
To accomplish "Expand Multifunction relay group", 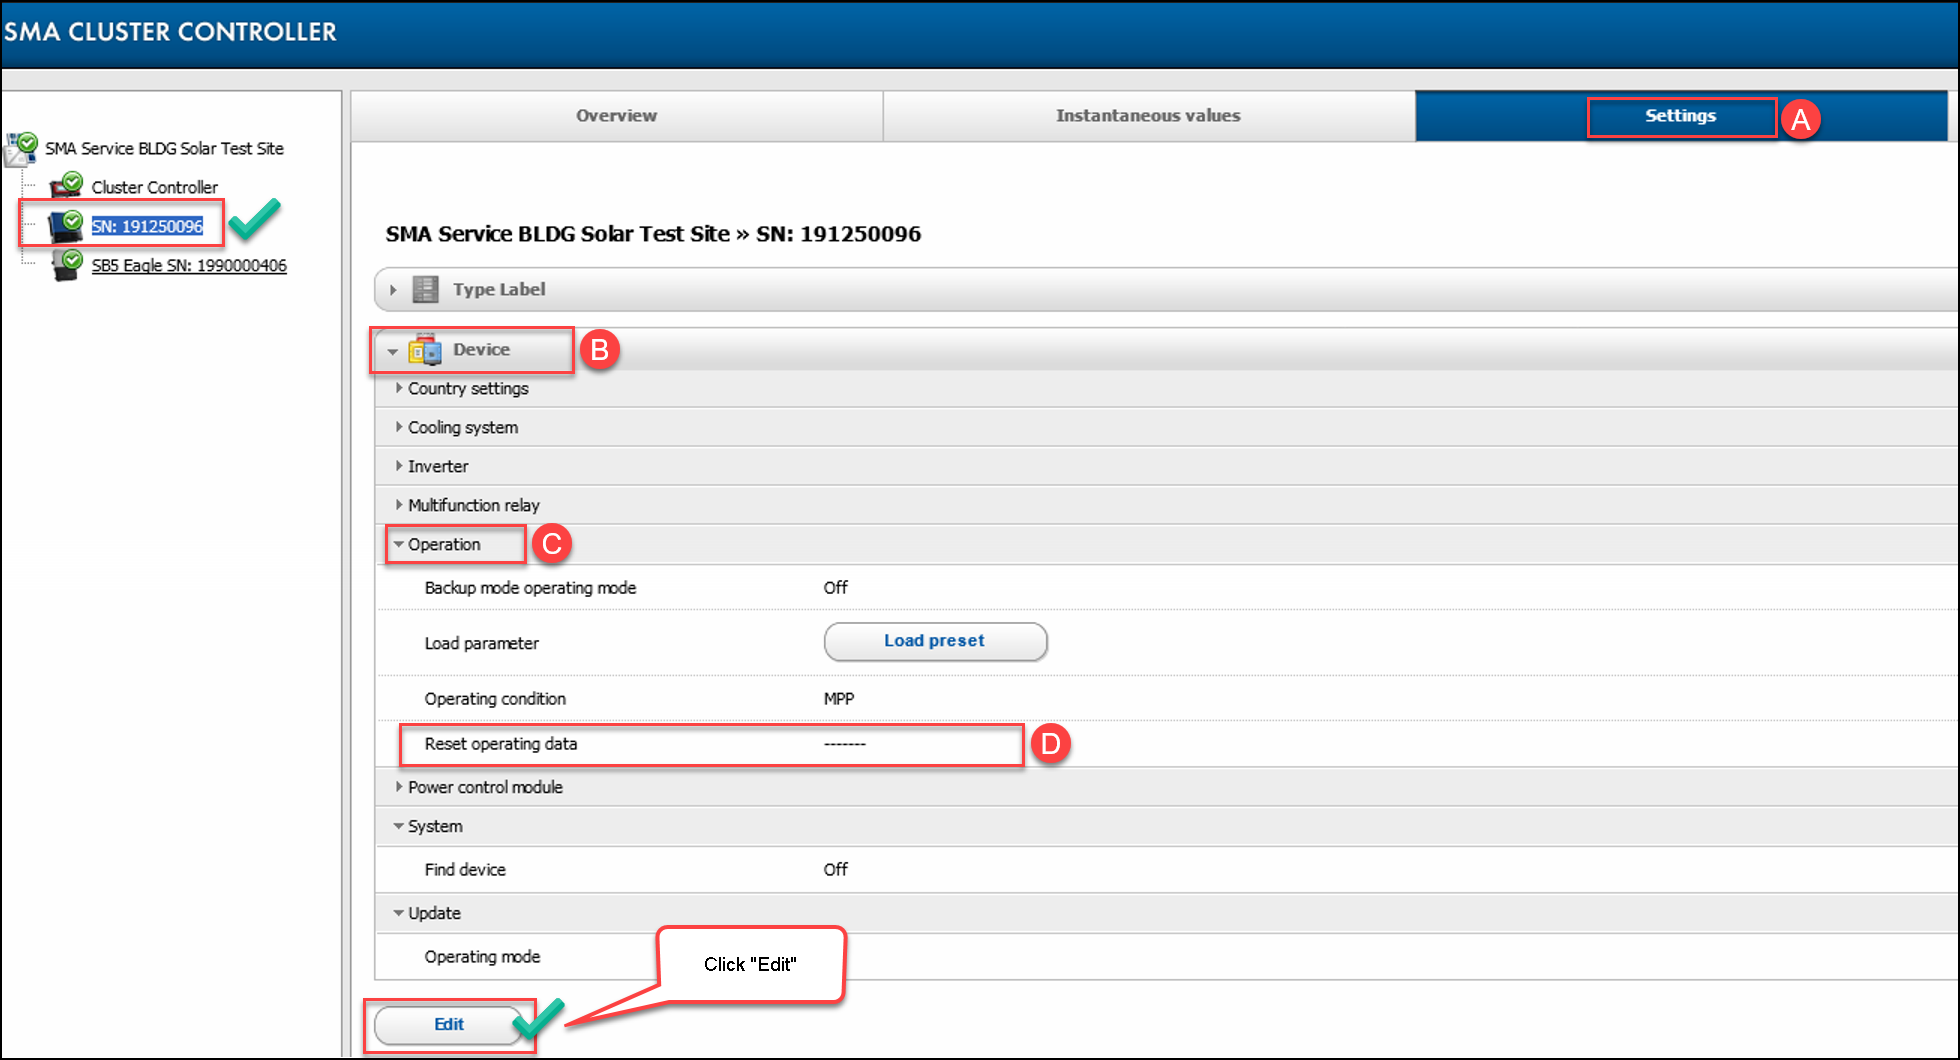I will click(399, 505).
